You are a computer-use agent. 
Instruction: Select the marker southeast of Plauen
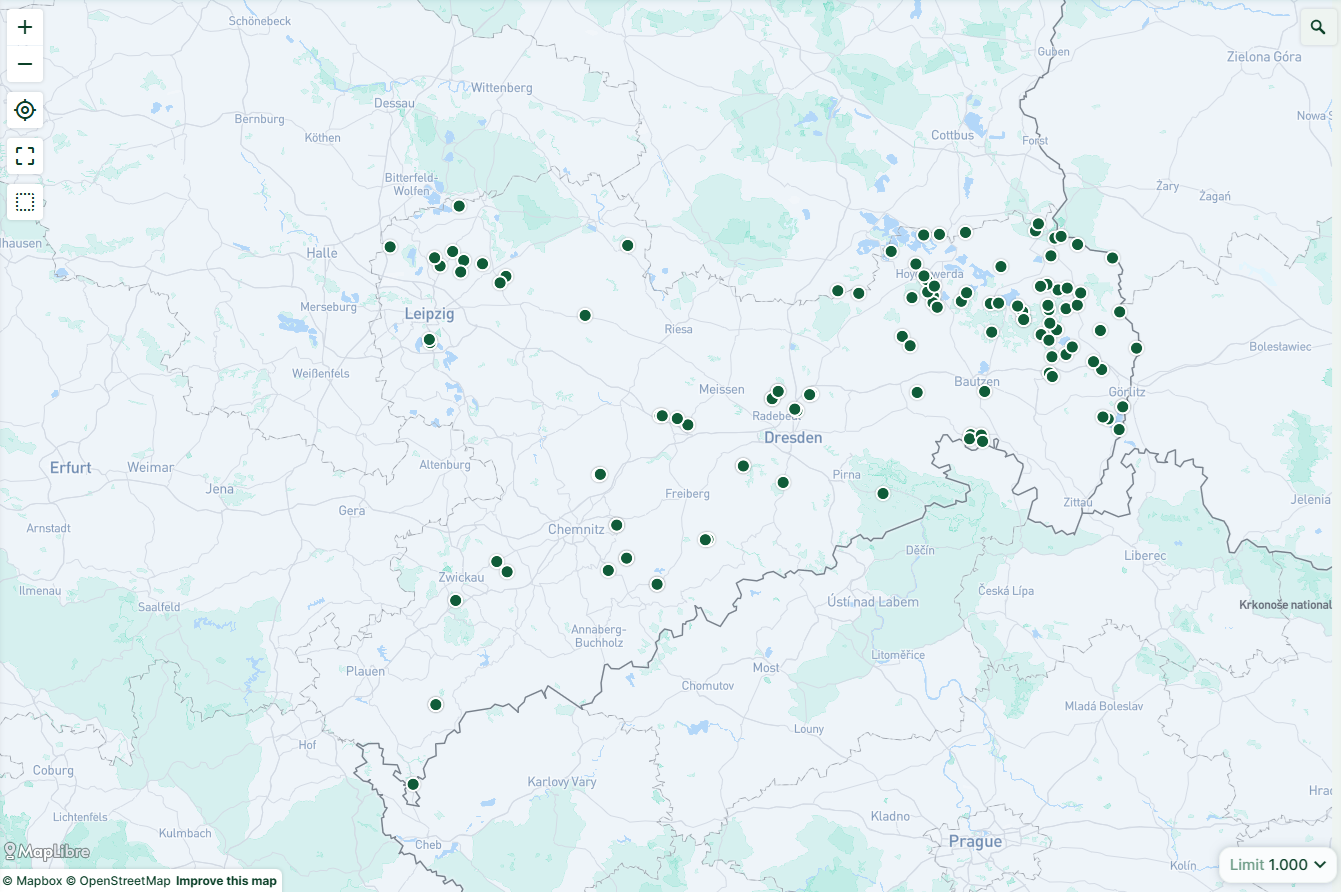[436, 705]
